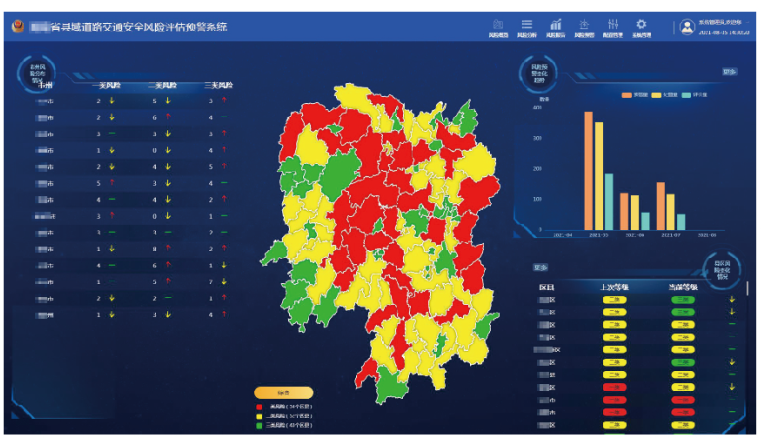Open the 风险分析 list icon

point(527,24)
